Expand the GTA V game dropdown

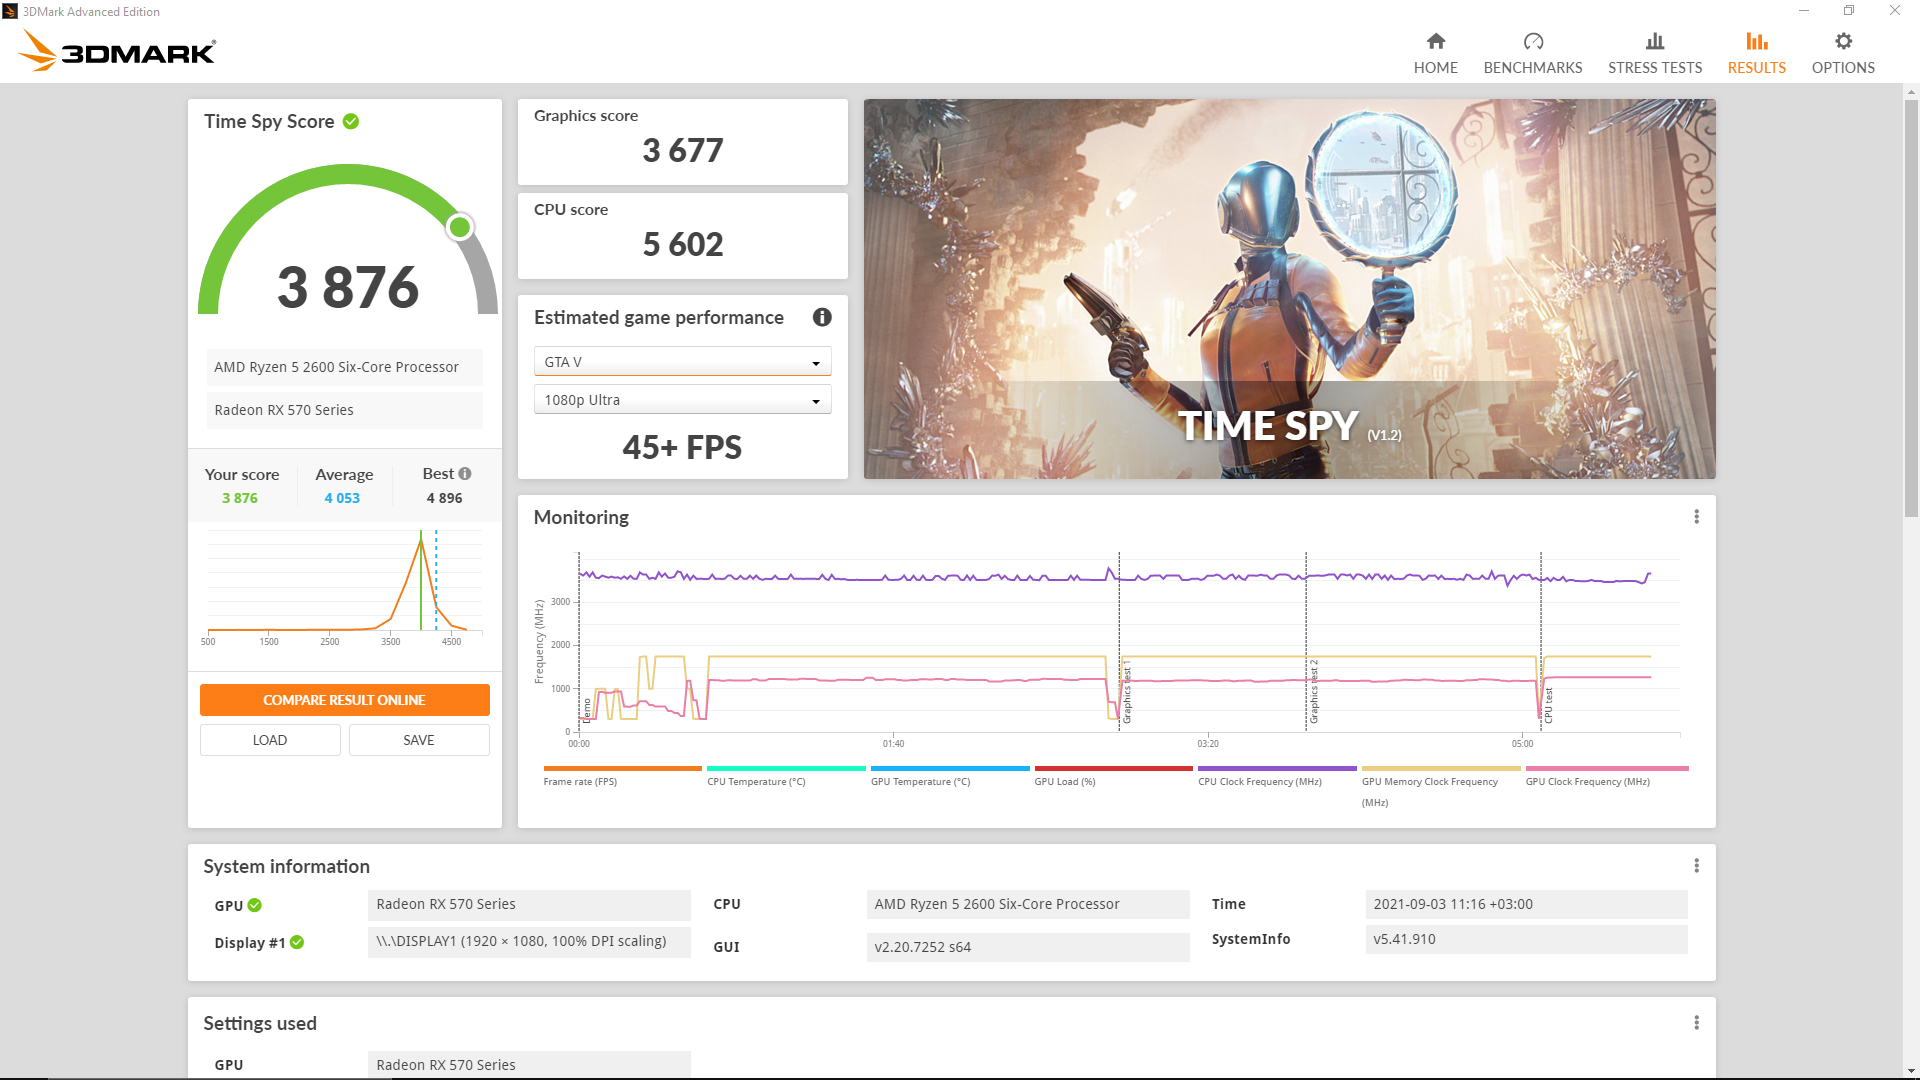[x=682, y=362]
